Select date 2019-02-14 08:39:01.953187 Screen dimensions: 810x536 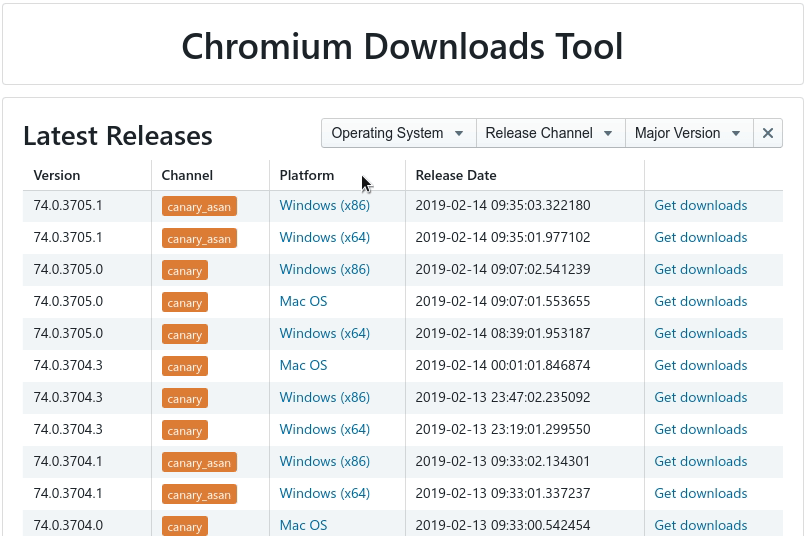503,334
